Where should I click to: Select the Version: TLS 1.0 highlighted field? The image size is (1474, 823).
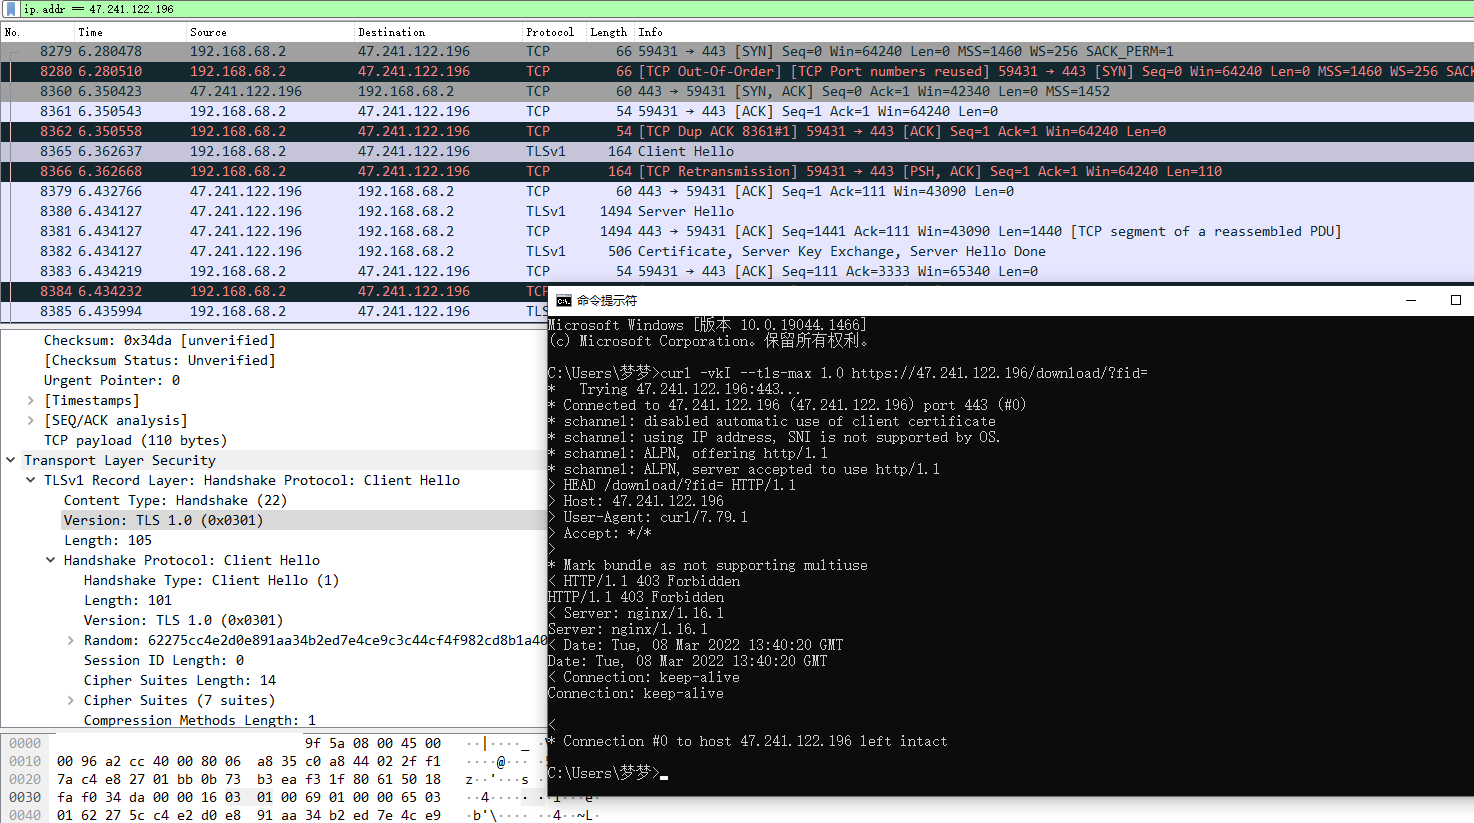[x=163, y=520]
